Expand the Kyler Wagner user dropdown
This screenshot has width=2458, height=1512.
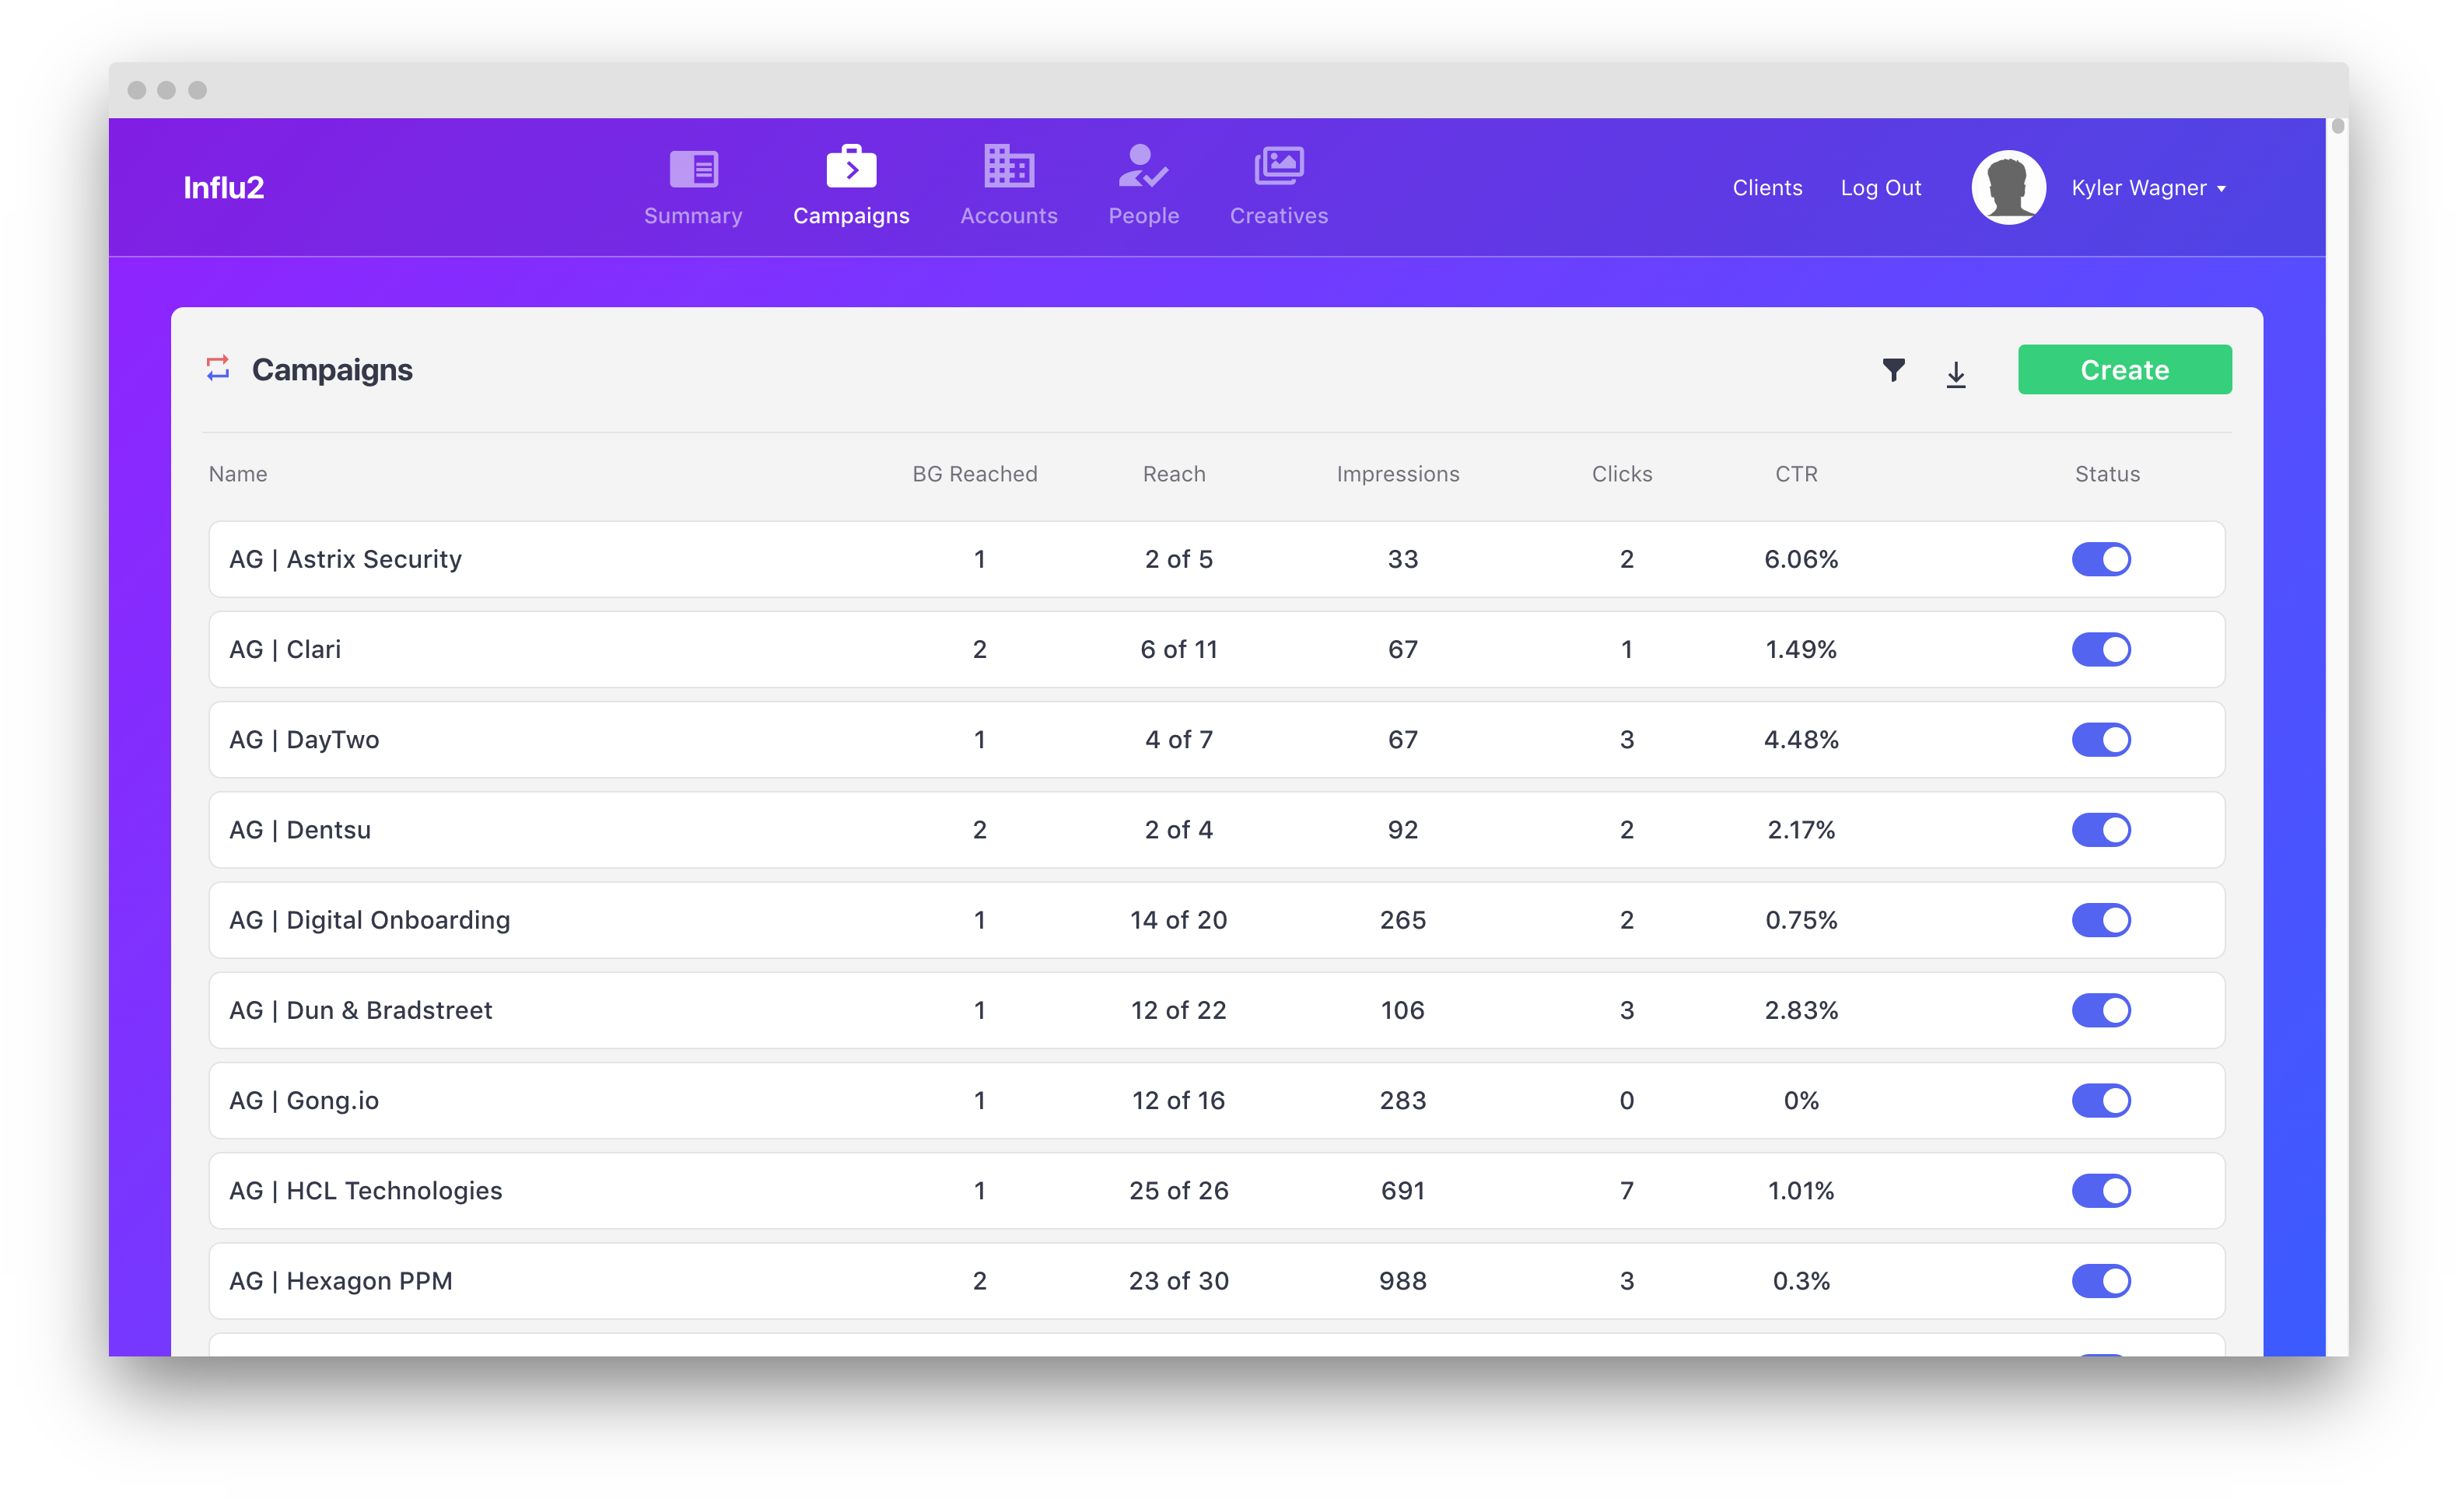[x=2148, y=188]
